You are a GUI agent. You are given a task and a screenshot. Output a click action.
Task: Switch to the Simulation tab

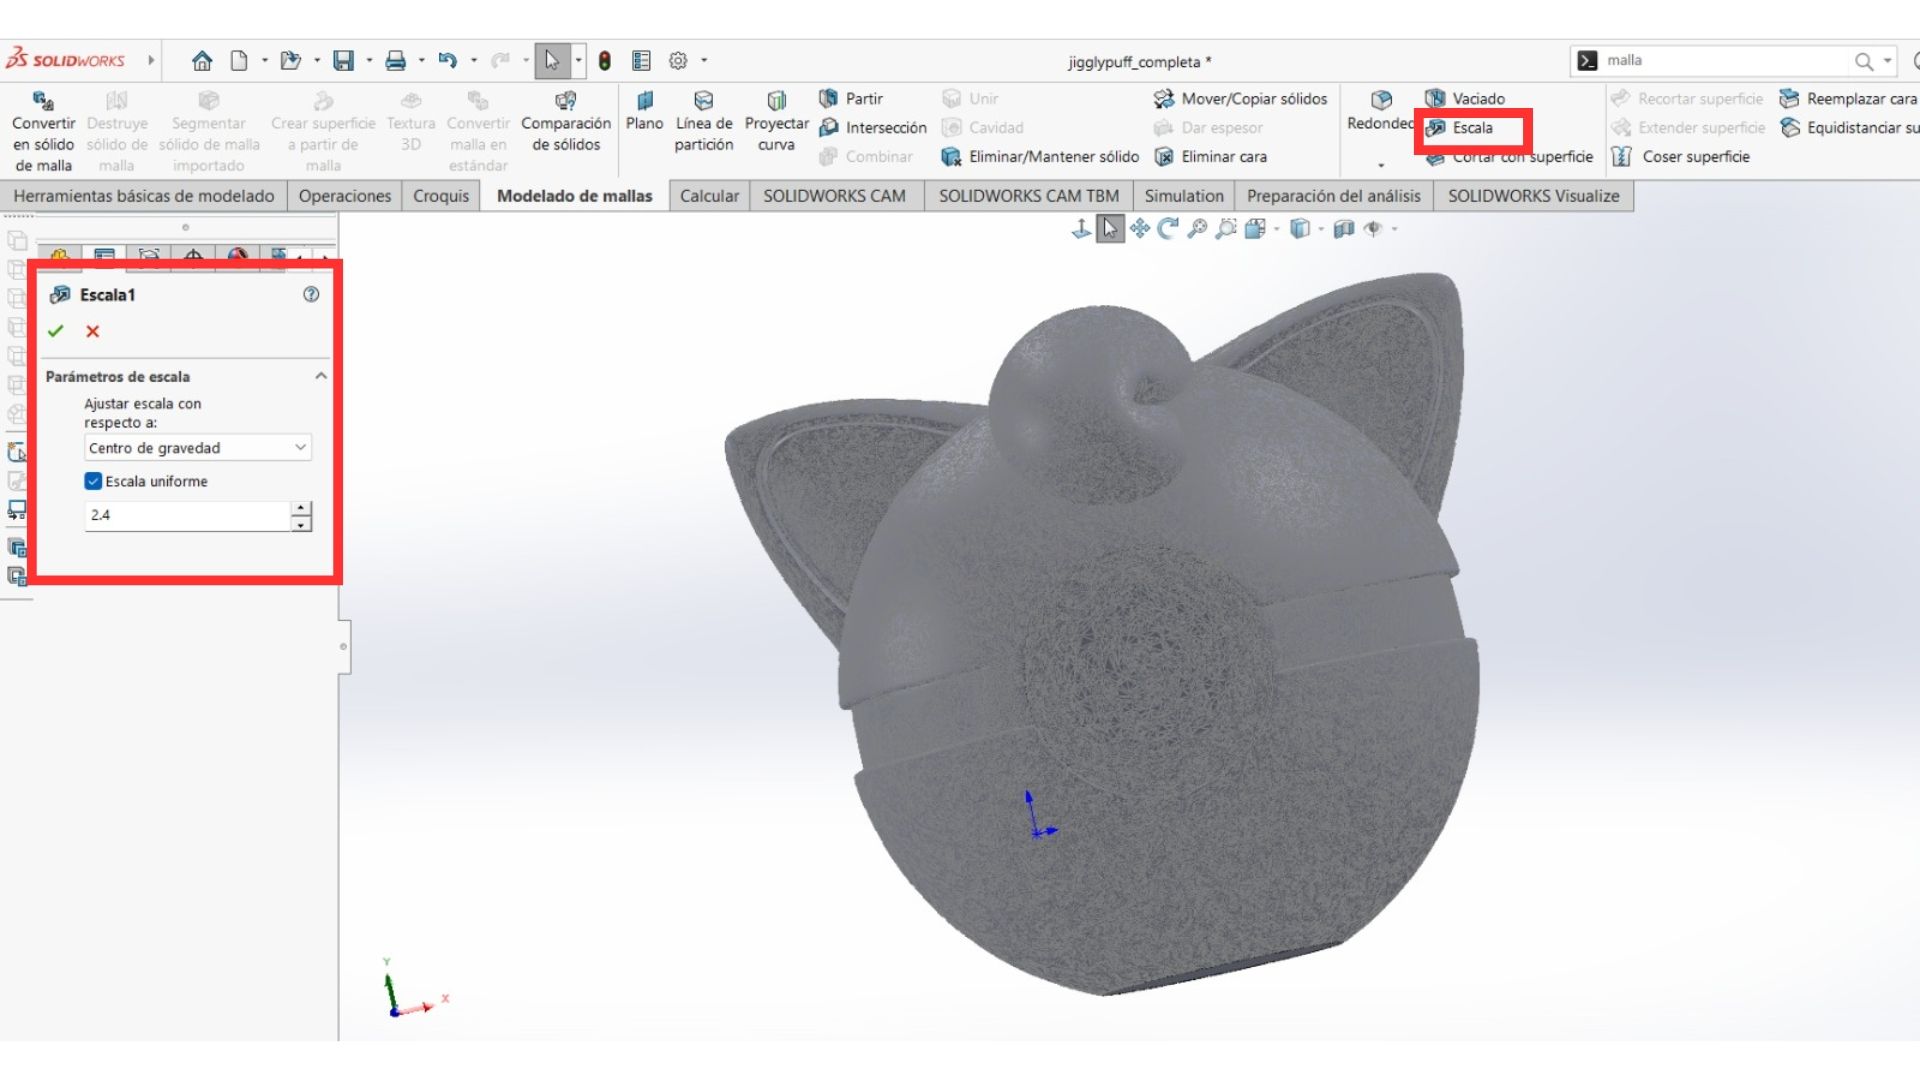click(1184, 196)
